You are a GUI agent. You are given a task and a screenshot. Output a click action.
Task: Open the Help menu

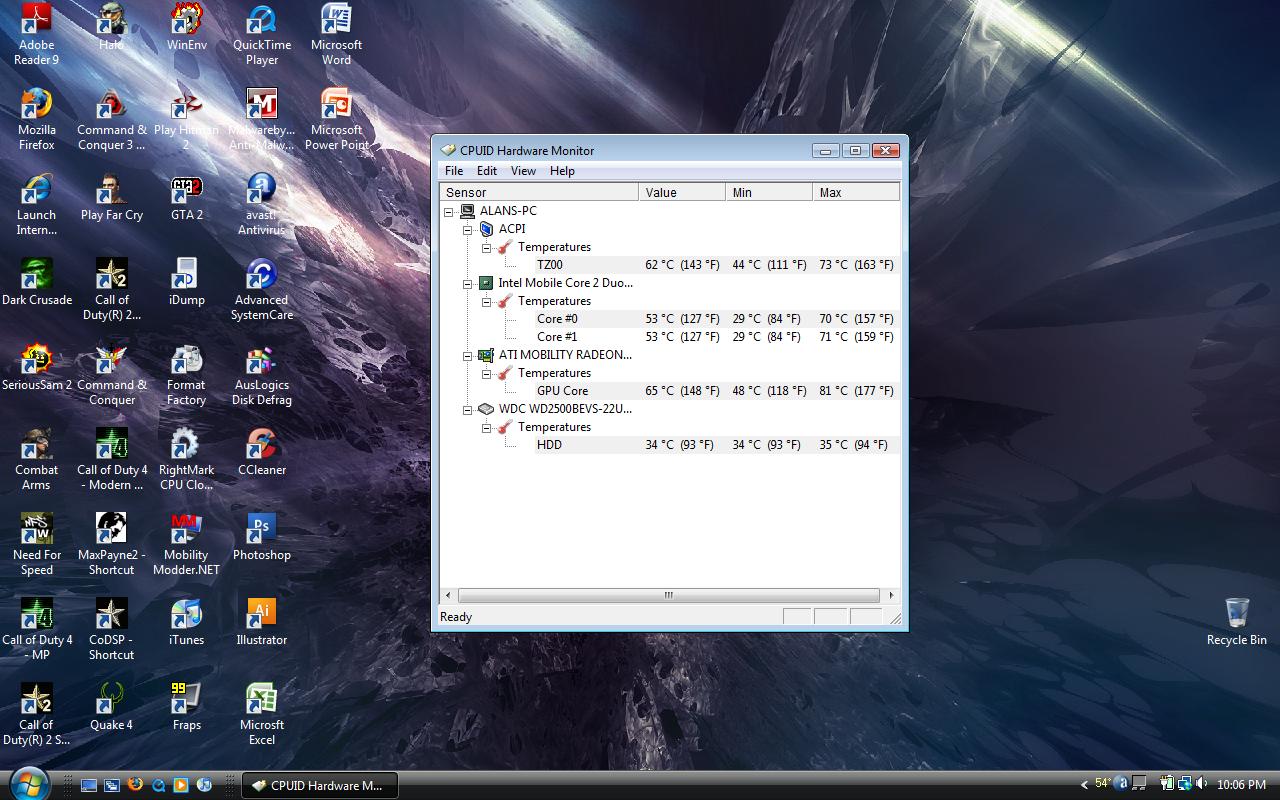[562, 171]
